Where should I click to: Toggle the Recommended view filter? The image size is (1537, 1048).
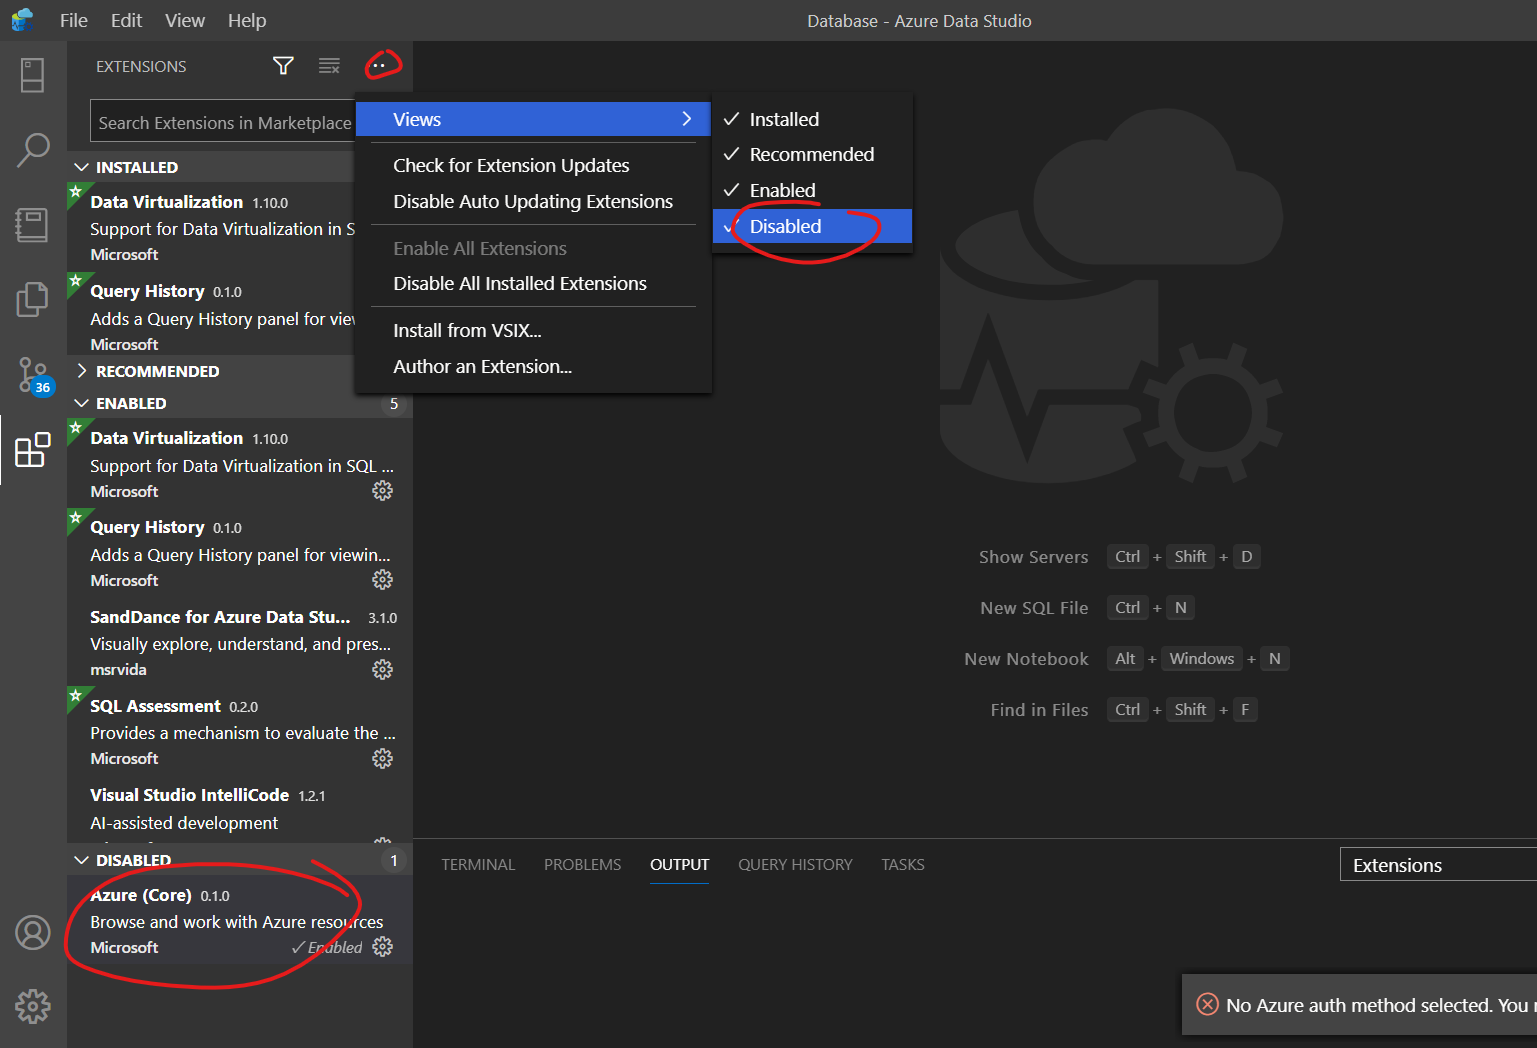coord(811,154)
